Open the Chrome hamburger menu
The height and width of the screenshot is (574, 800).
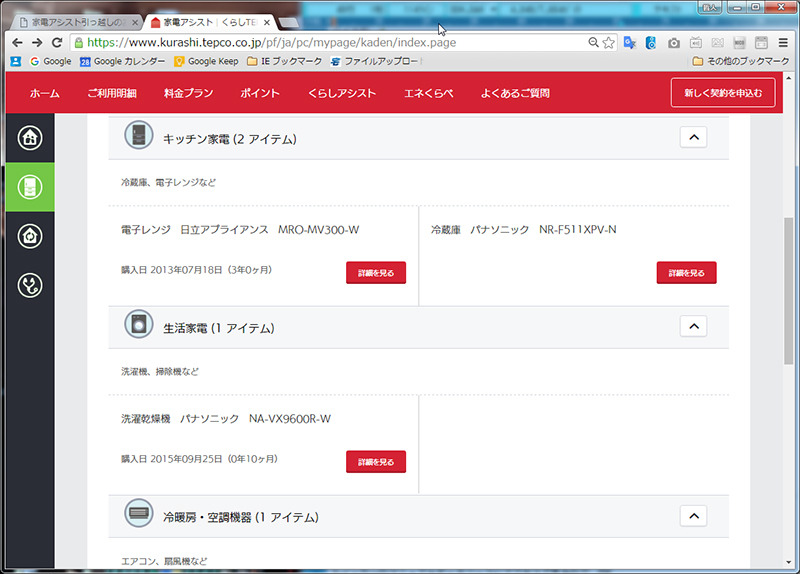[x=783, y=43]
